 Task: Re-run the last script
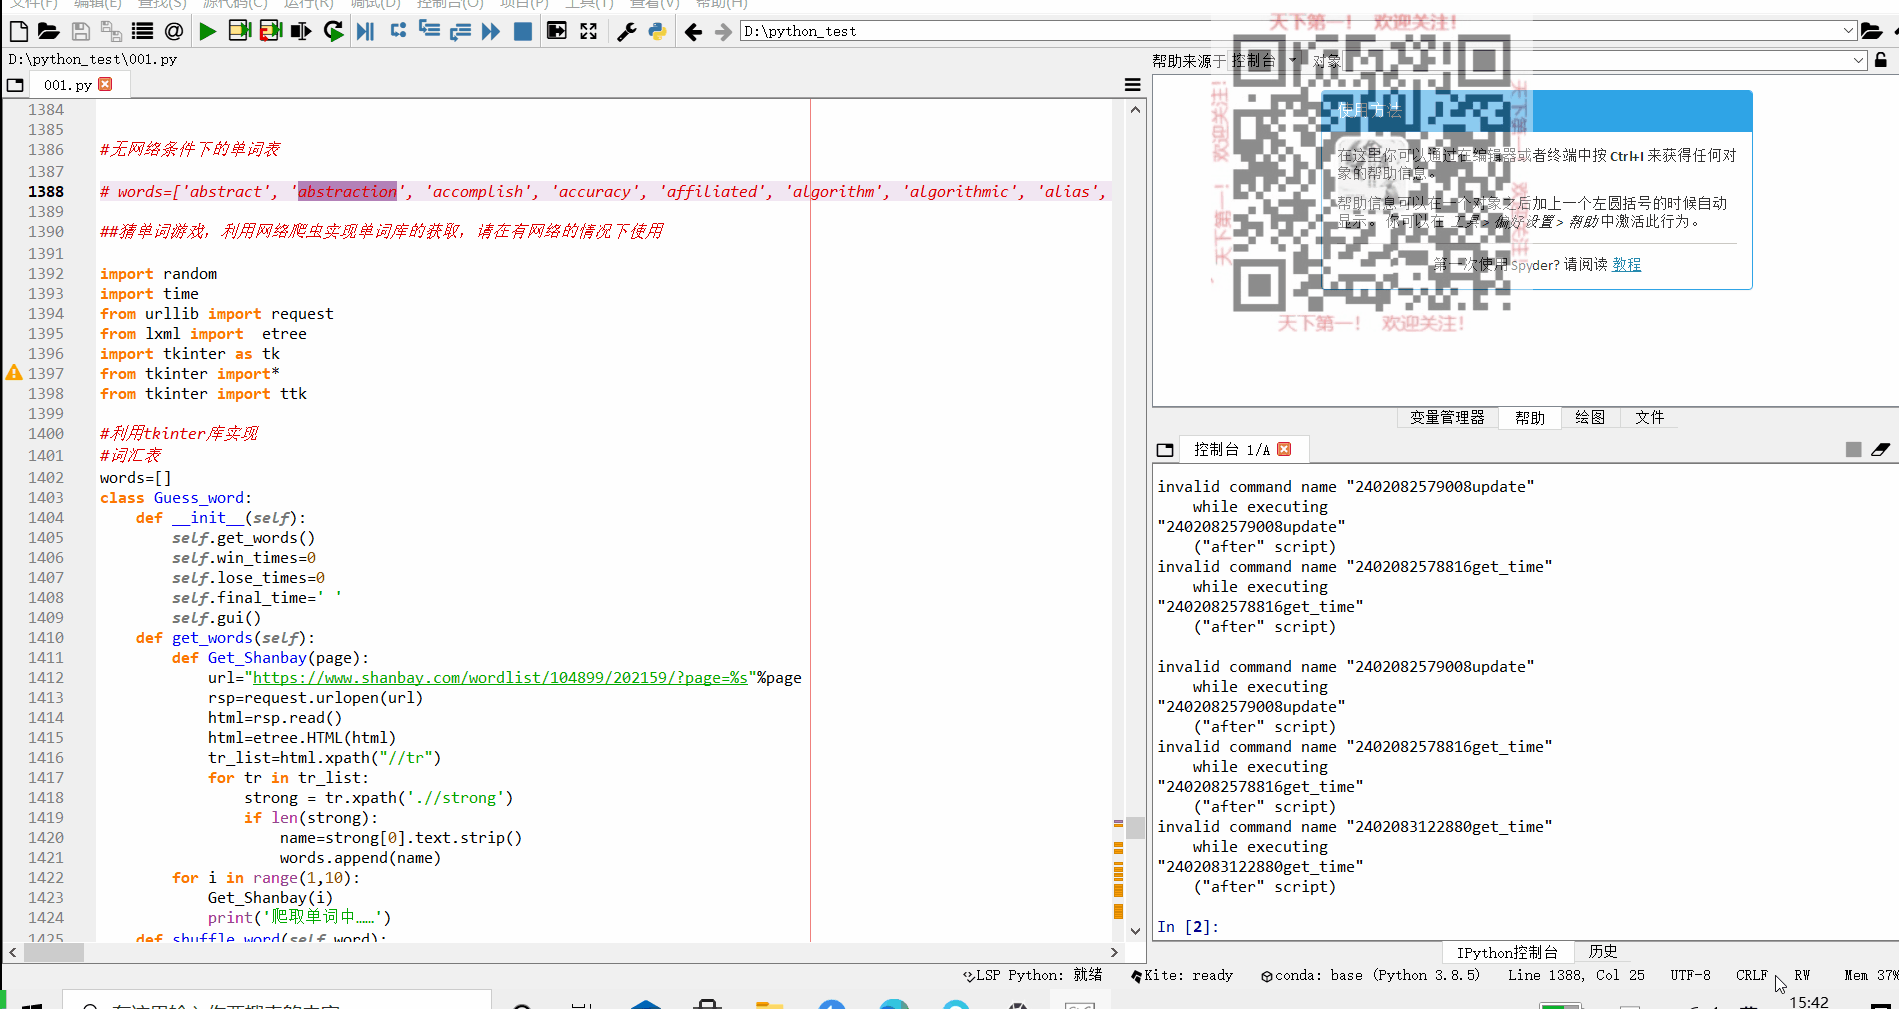tap(334, 31)
